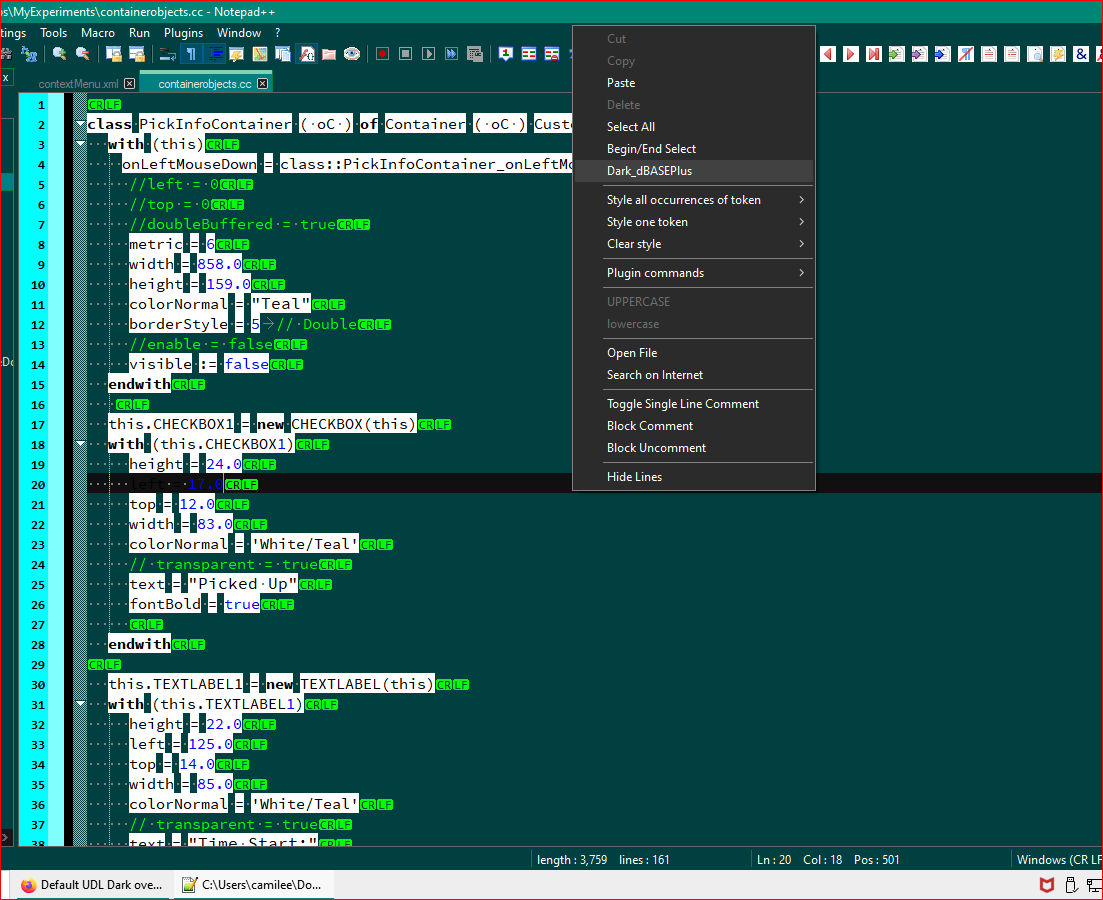Choose Paste from the context menu
The width and height of the screenshot is (1103, 900).
694,83
